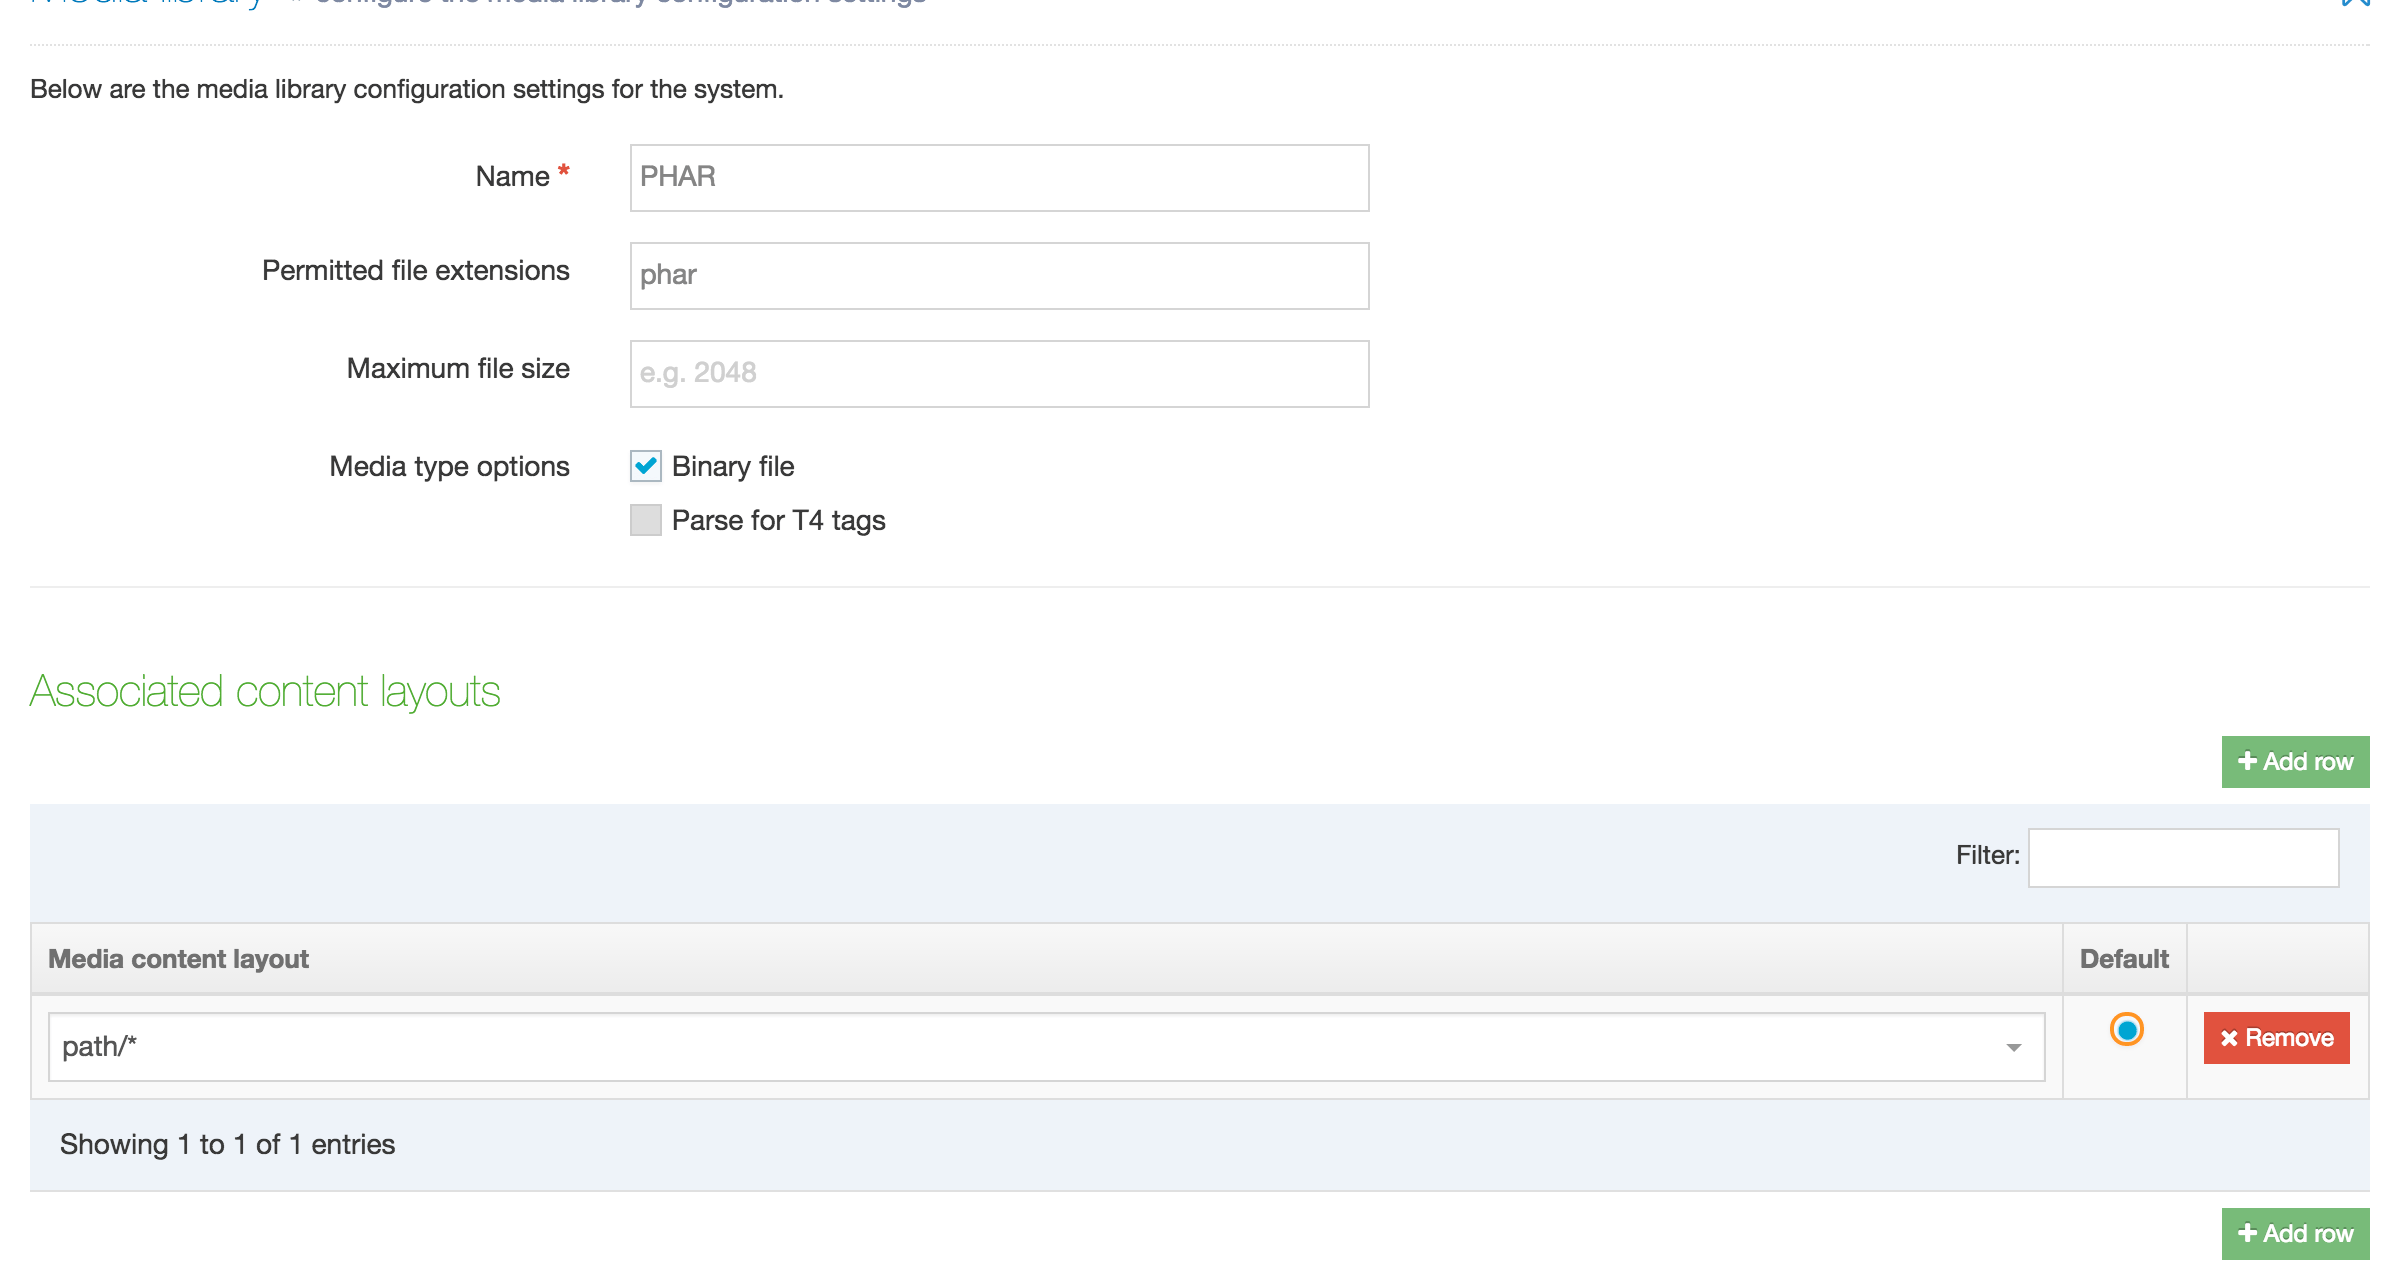2388x1276 pixels.
Task: Sort by the Default column header
Action: (x=2123, y=959)
